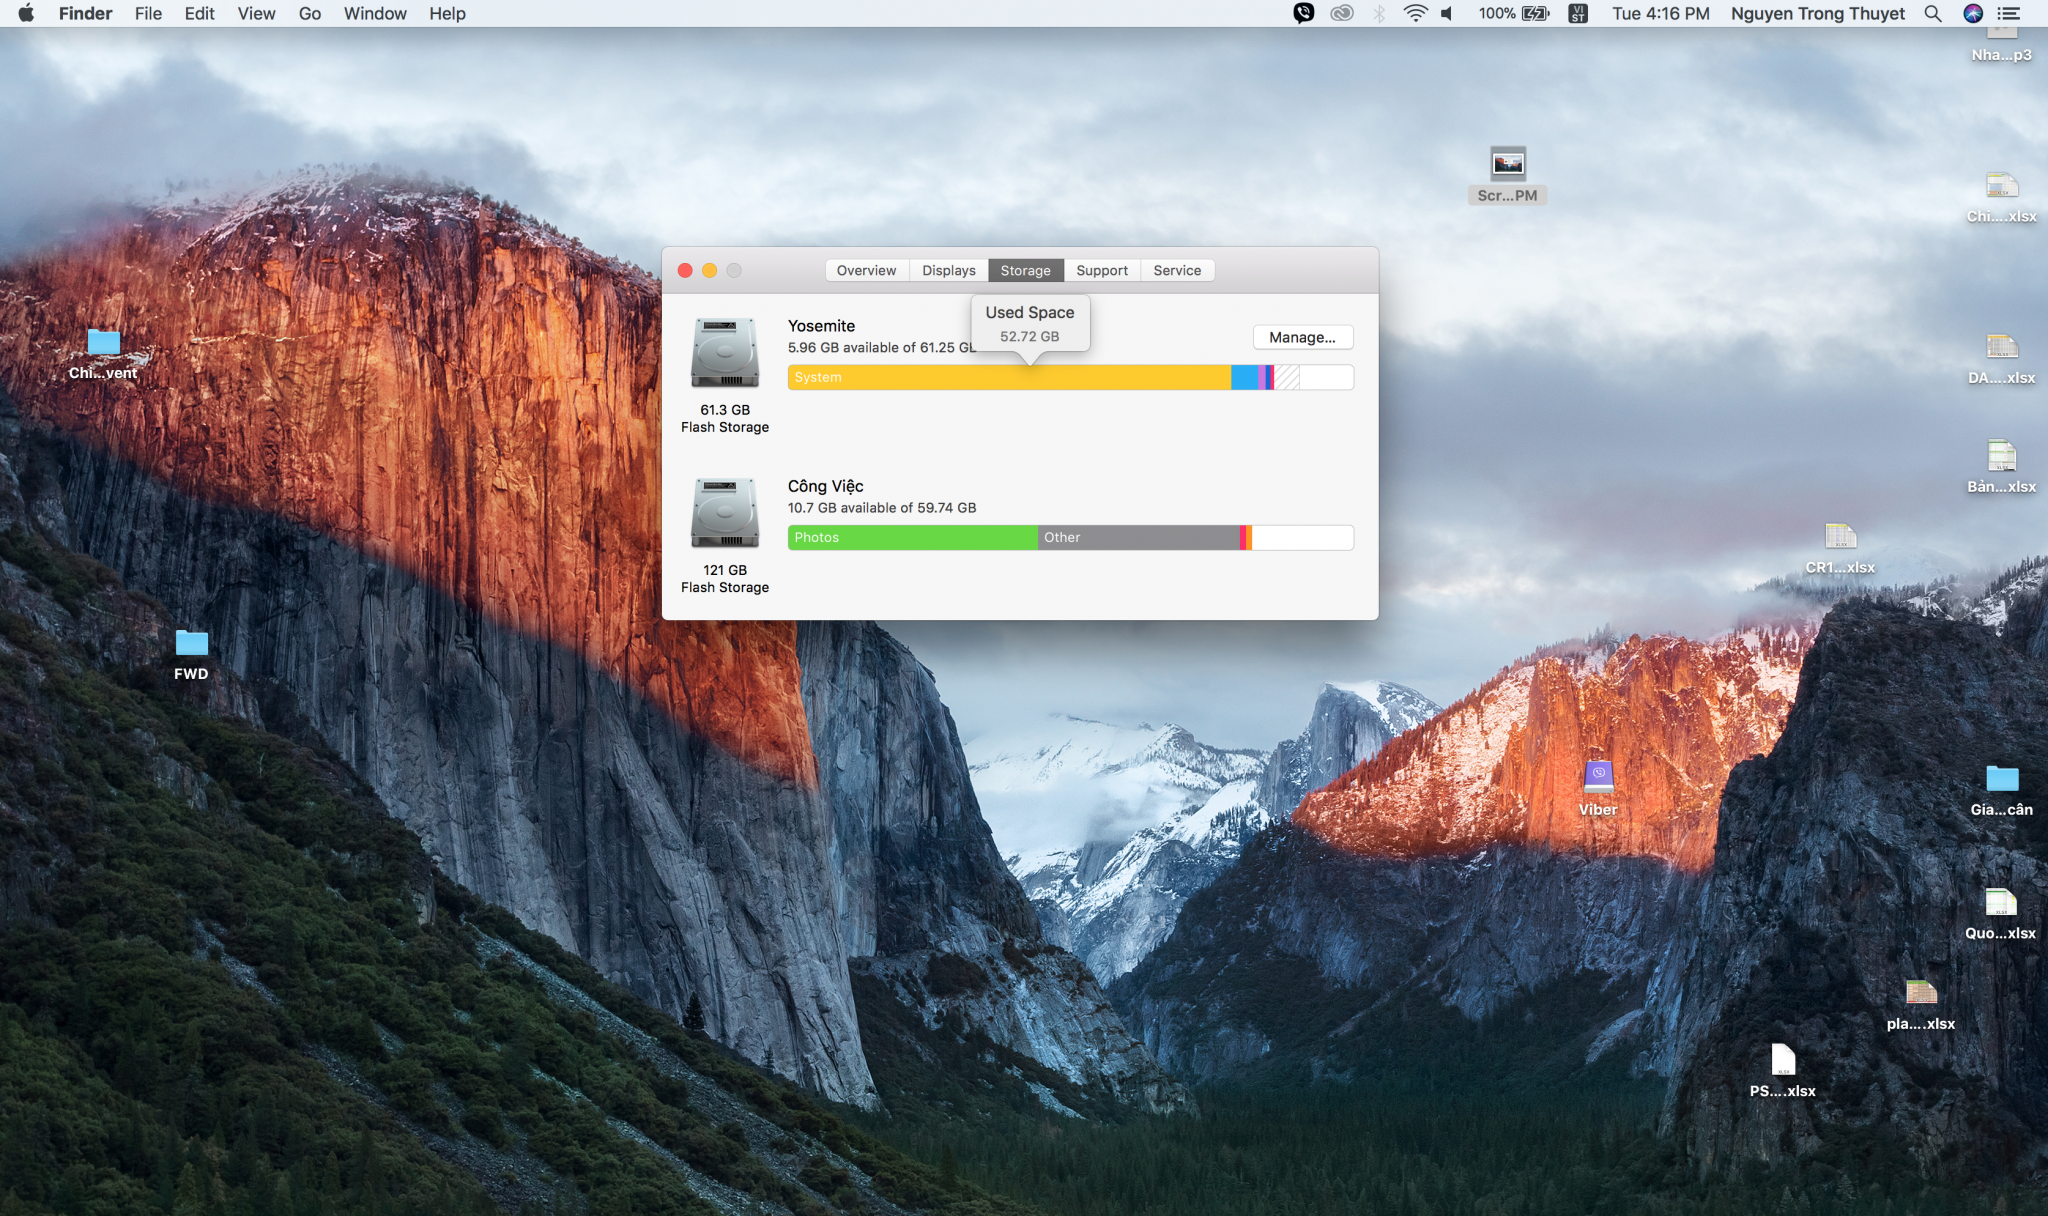Viewport: 2048px width, 1216px height.
Task: Select the FWD folder on desktop
Action: (191, 643)
